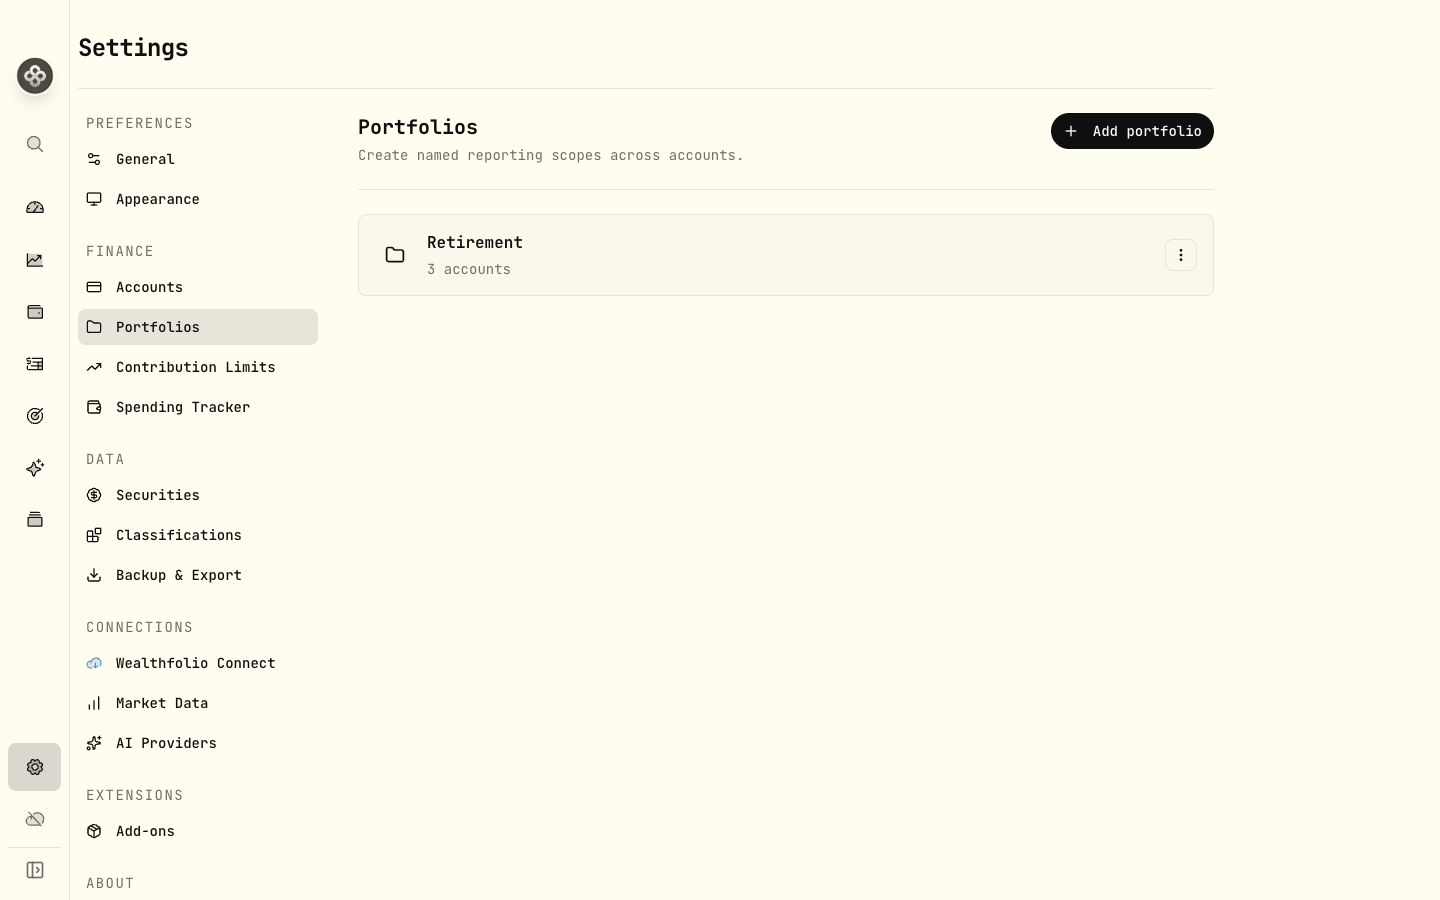
Task: Click the Classifications blocks icon
Action: [x=94, y=535]
